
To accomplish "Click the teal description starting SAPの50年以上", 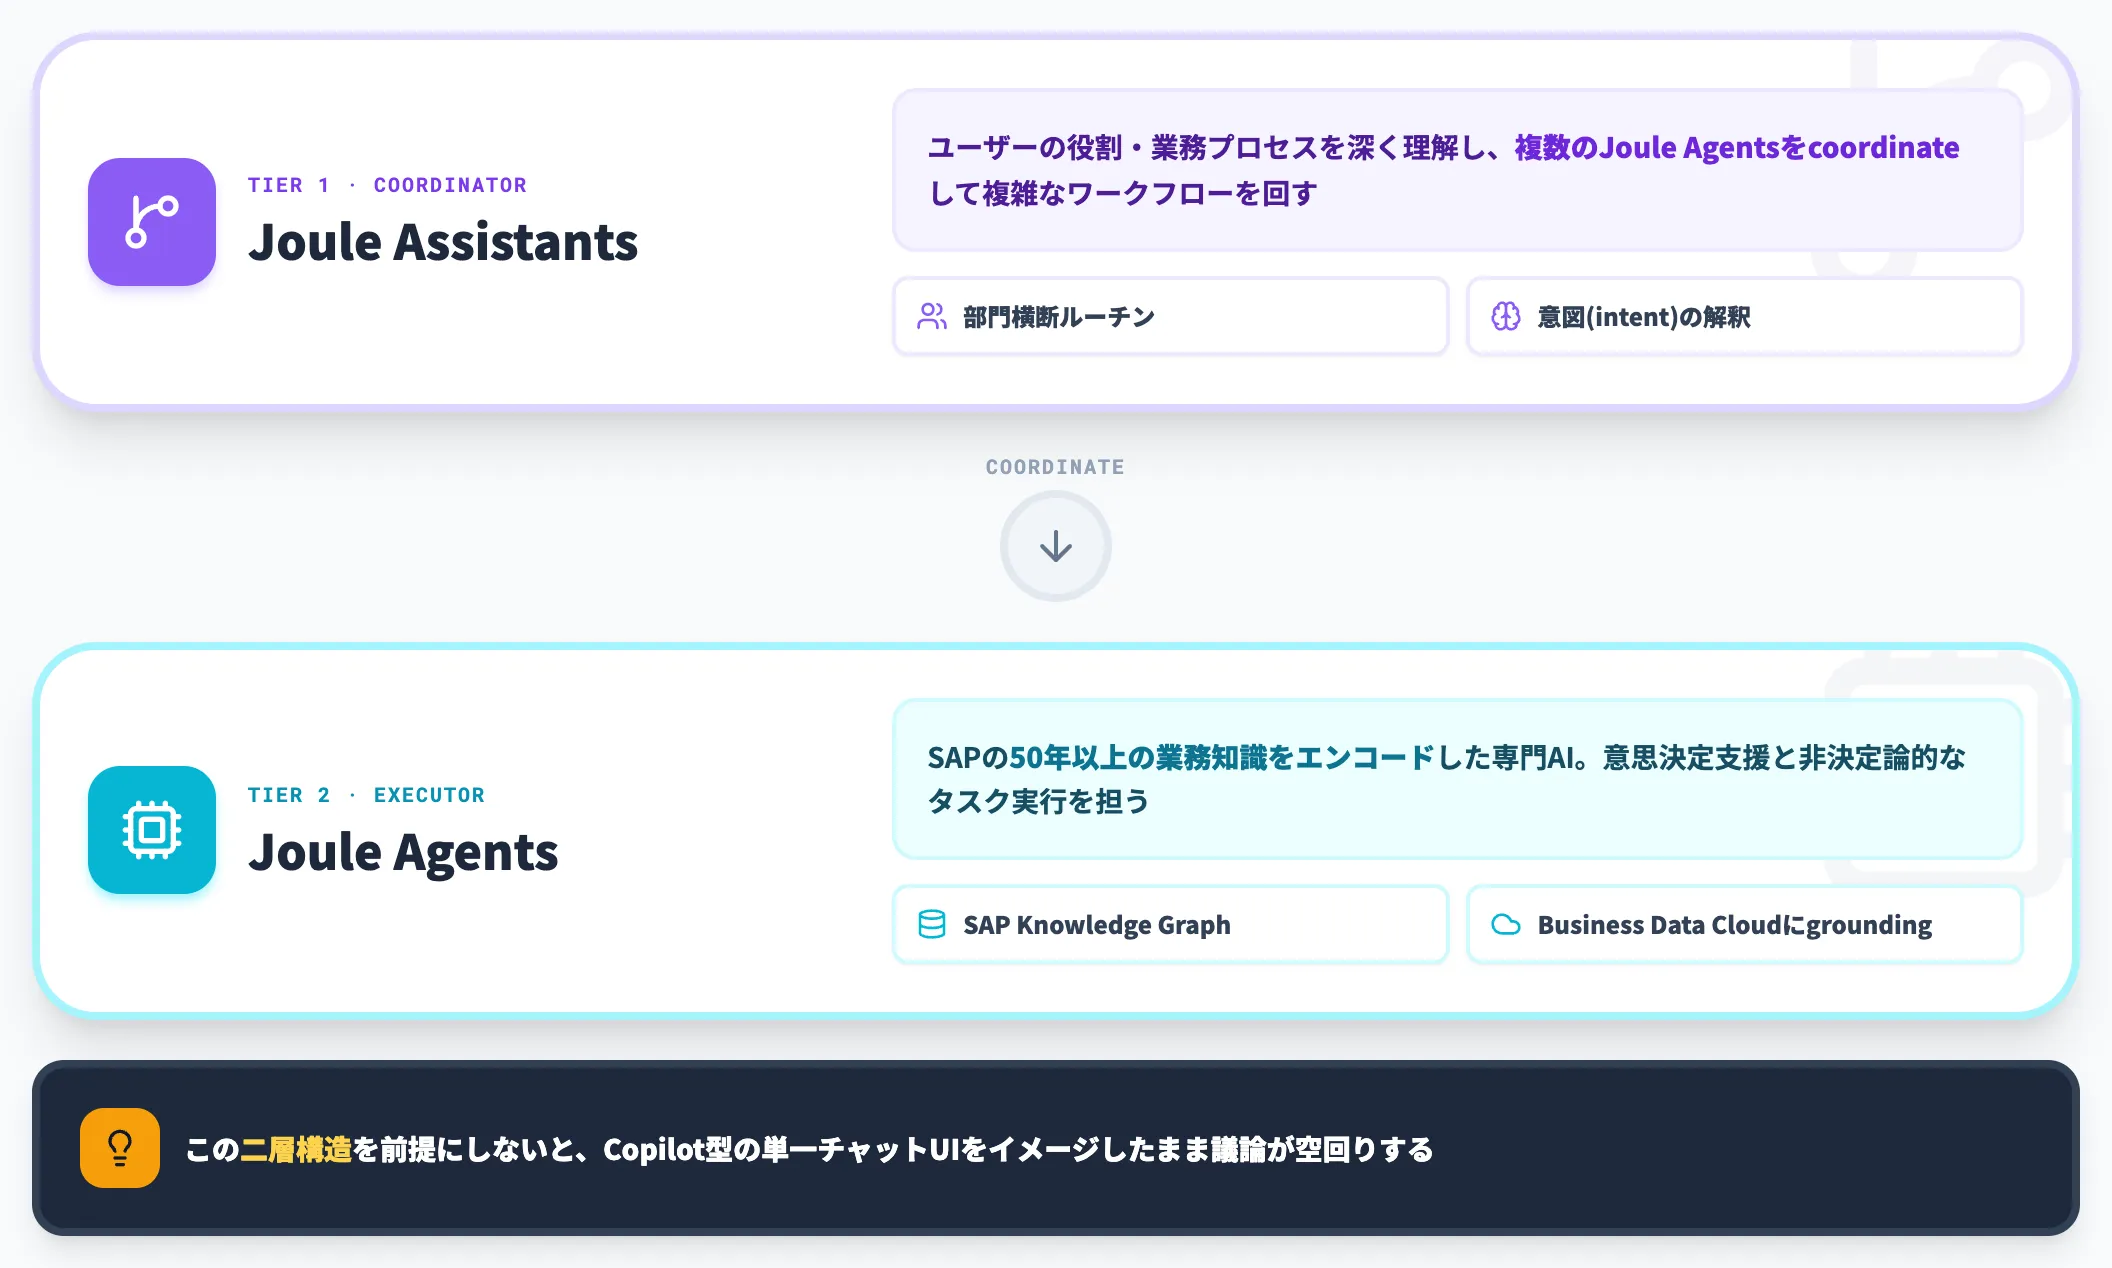I will pos(1457,779).
